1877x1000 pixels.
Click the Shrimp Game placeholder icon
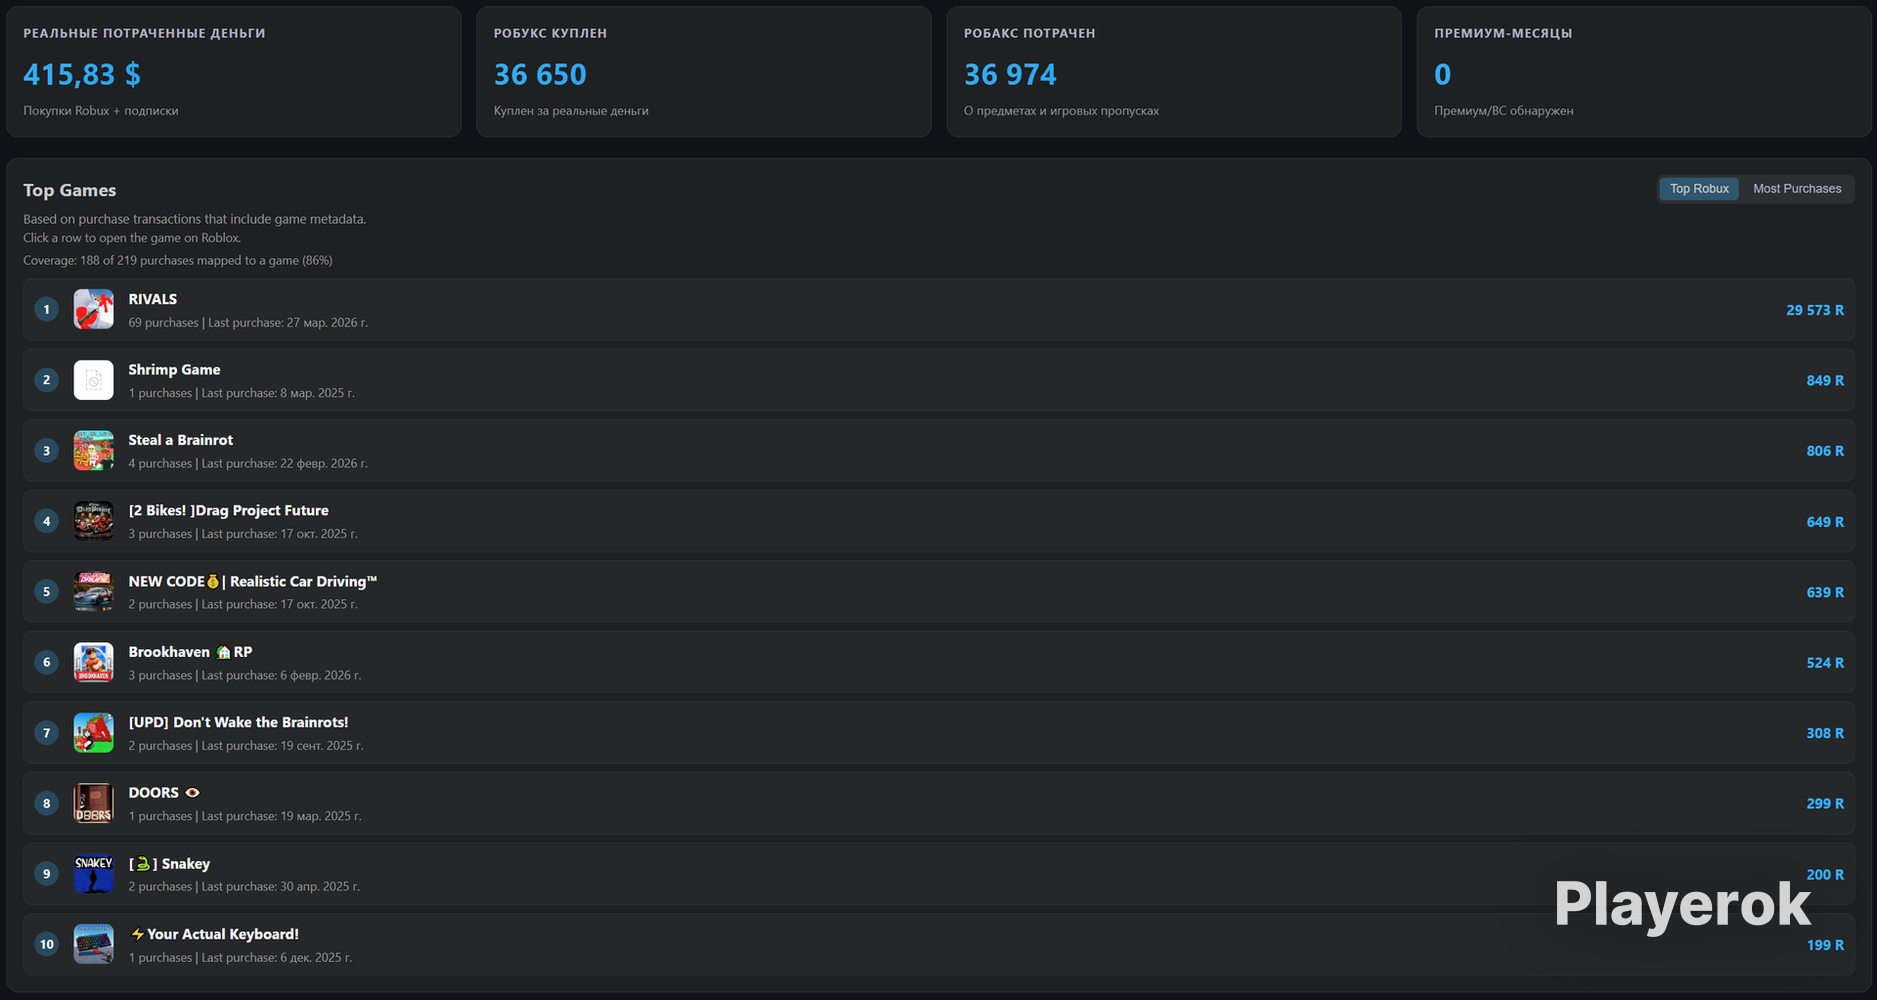pos(93,380)
